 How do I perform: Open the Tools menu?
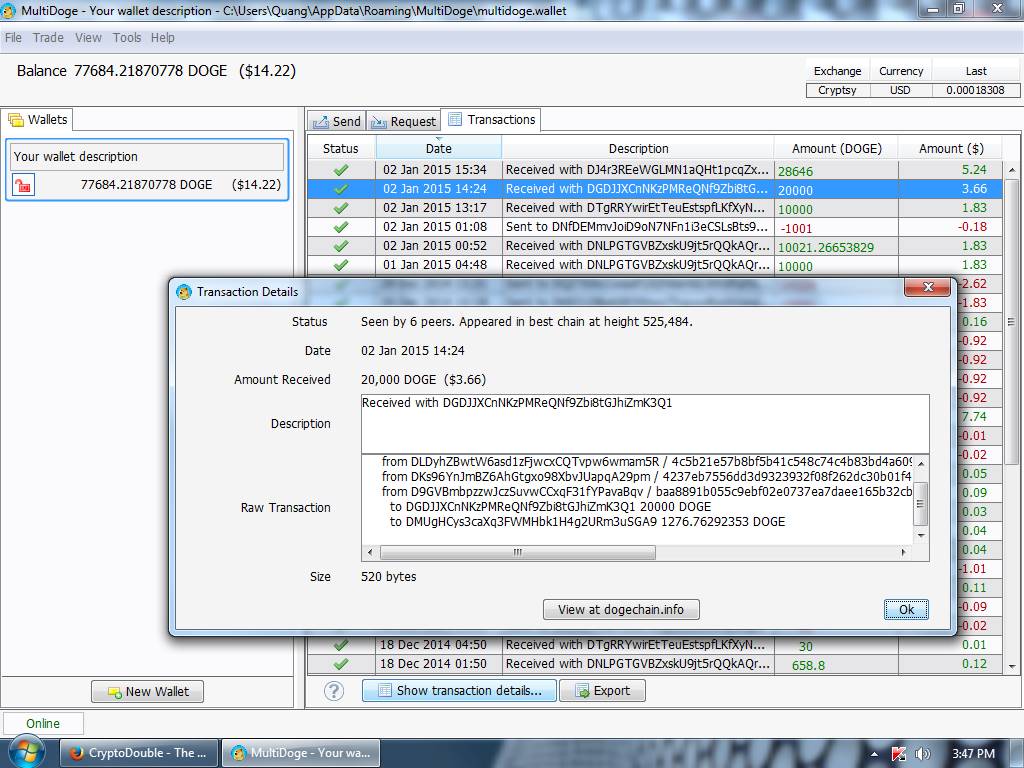coord(127,38)
